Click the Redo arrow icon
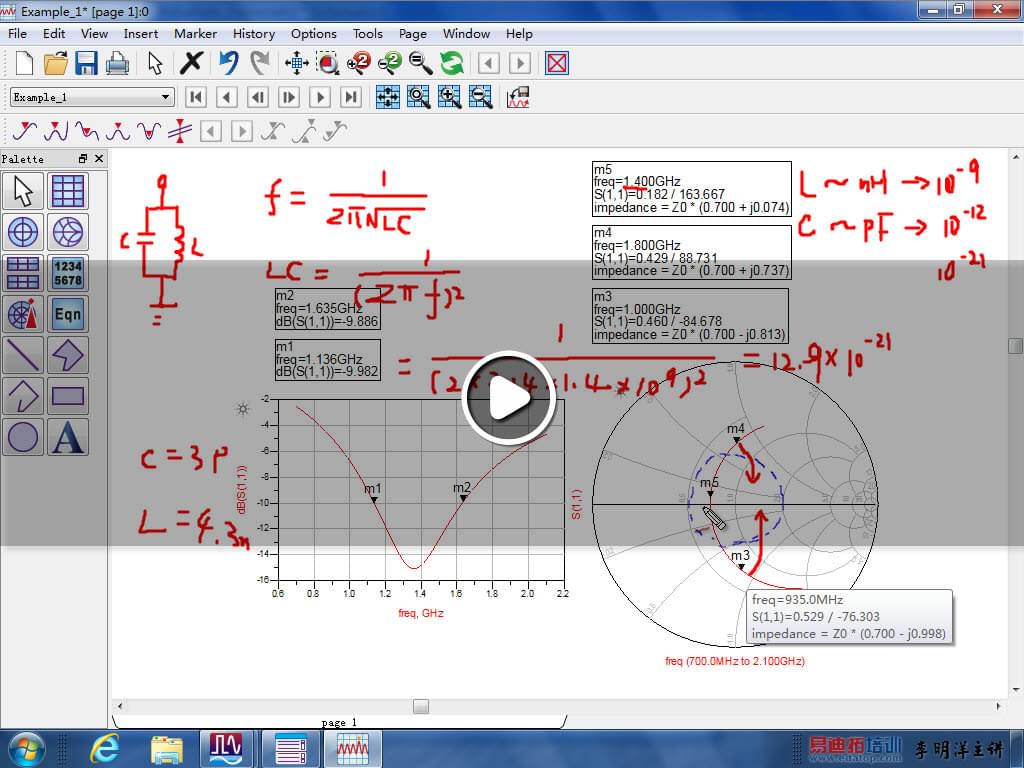This screenshot has width=1024, height=768. pyautogui.click(x=260, y=63)
